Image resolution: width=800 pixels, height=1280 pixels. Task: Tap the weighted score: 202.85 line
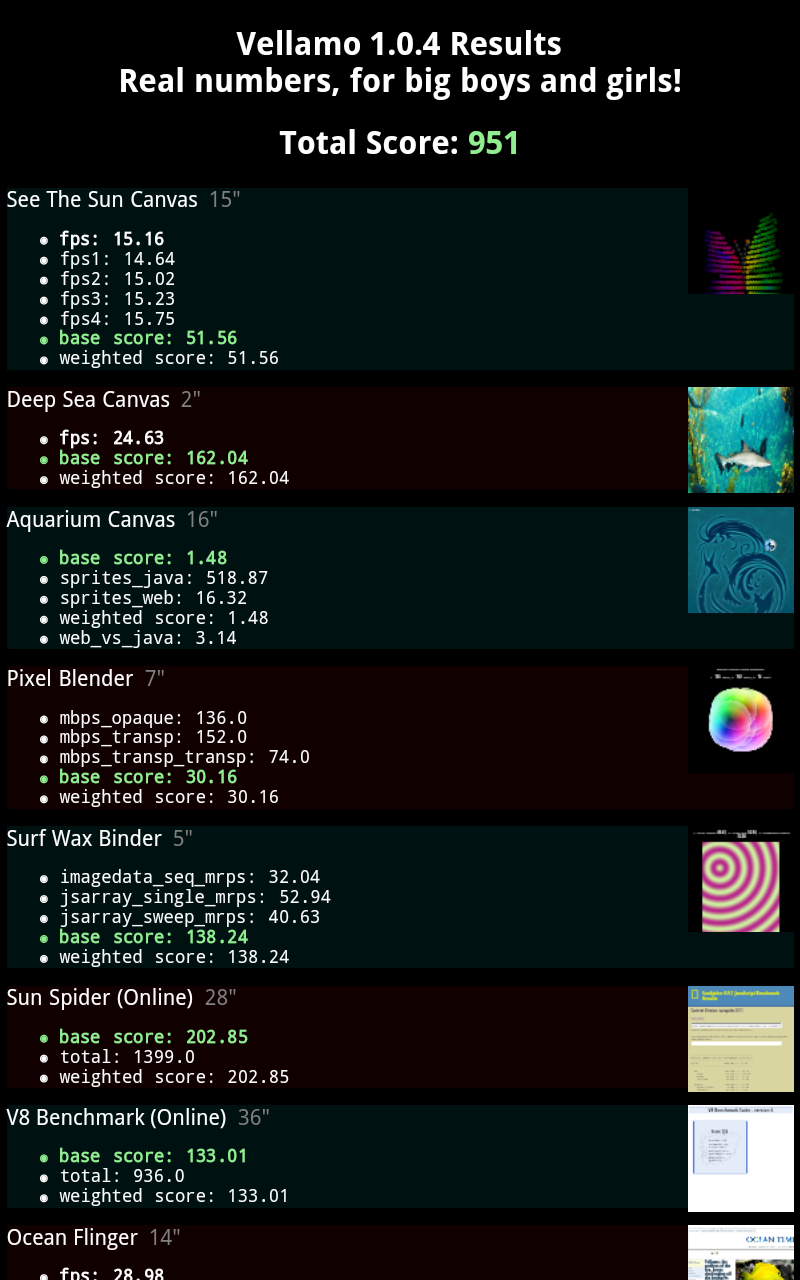pyautogui.click(x=174, y=1077)
